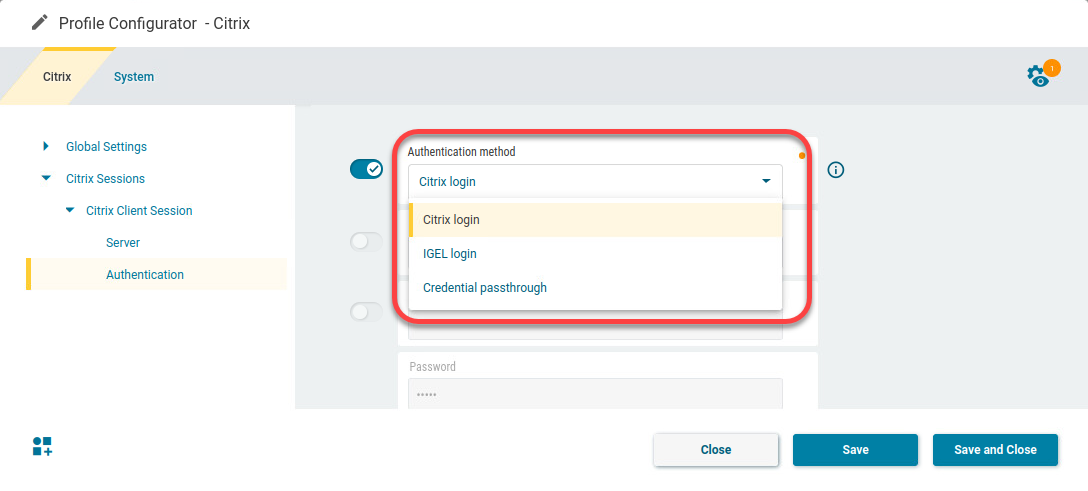Select the Citrix tab

click(57, 77)
